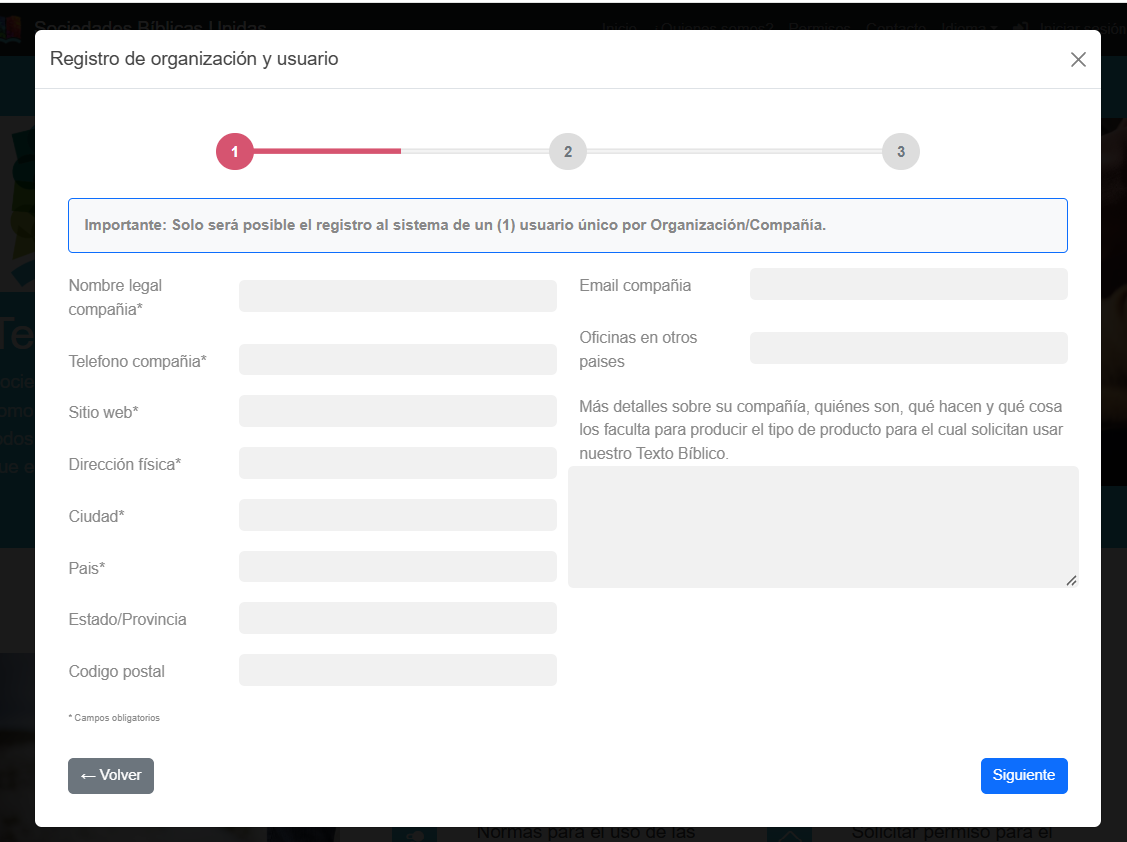Viewport: 1127px width, 842px height.
Task: Focus the Dirección física input
Action: [397, 463]
